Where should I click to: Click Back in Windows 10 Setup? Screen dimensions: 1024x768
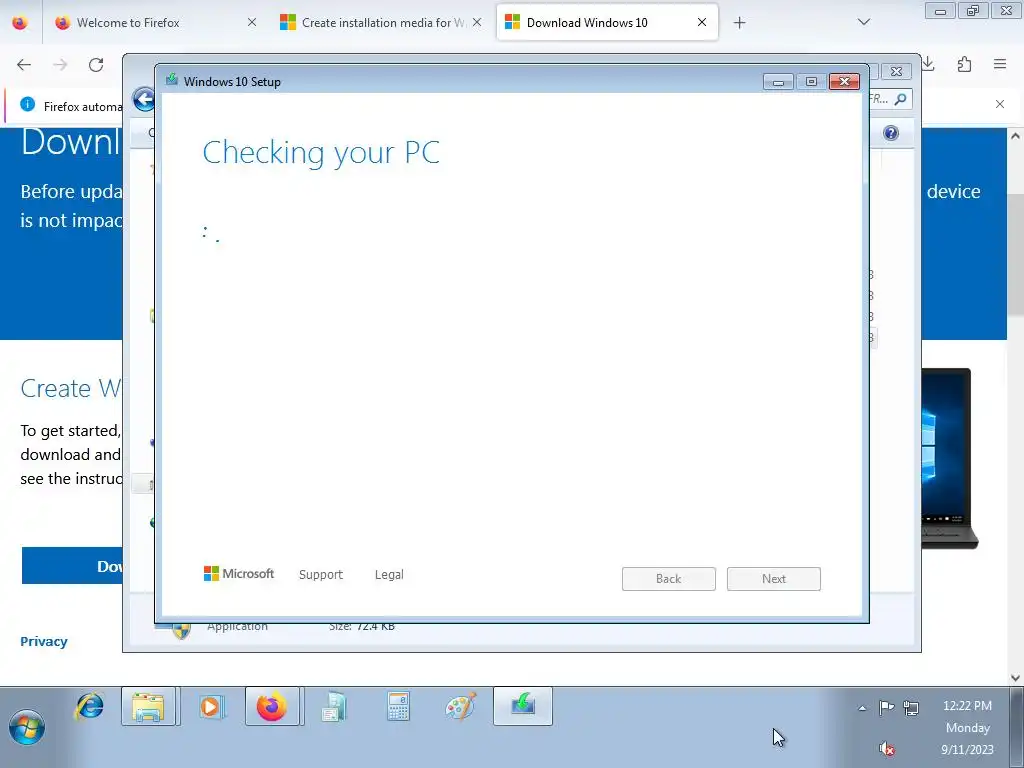[669, 579]
